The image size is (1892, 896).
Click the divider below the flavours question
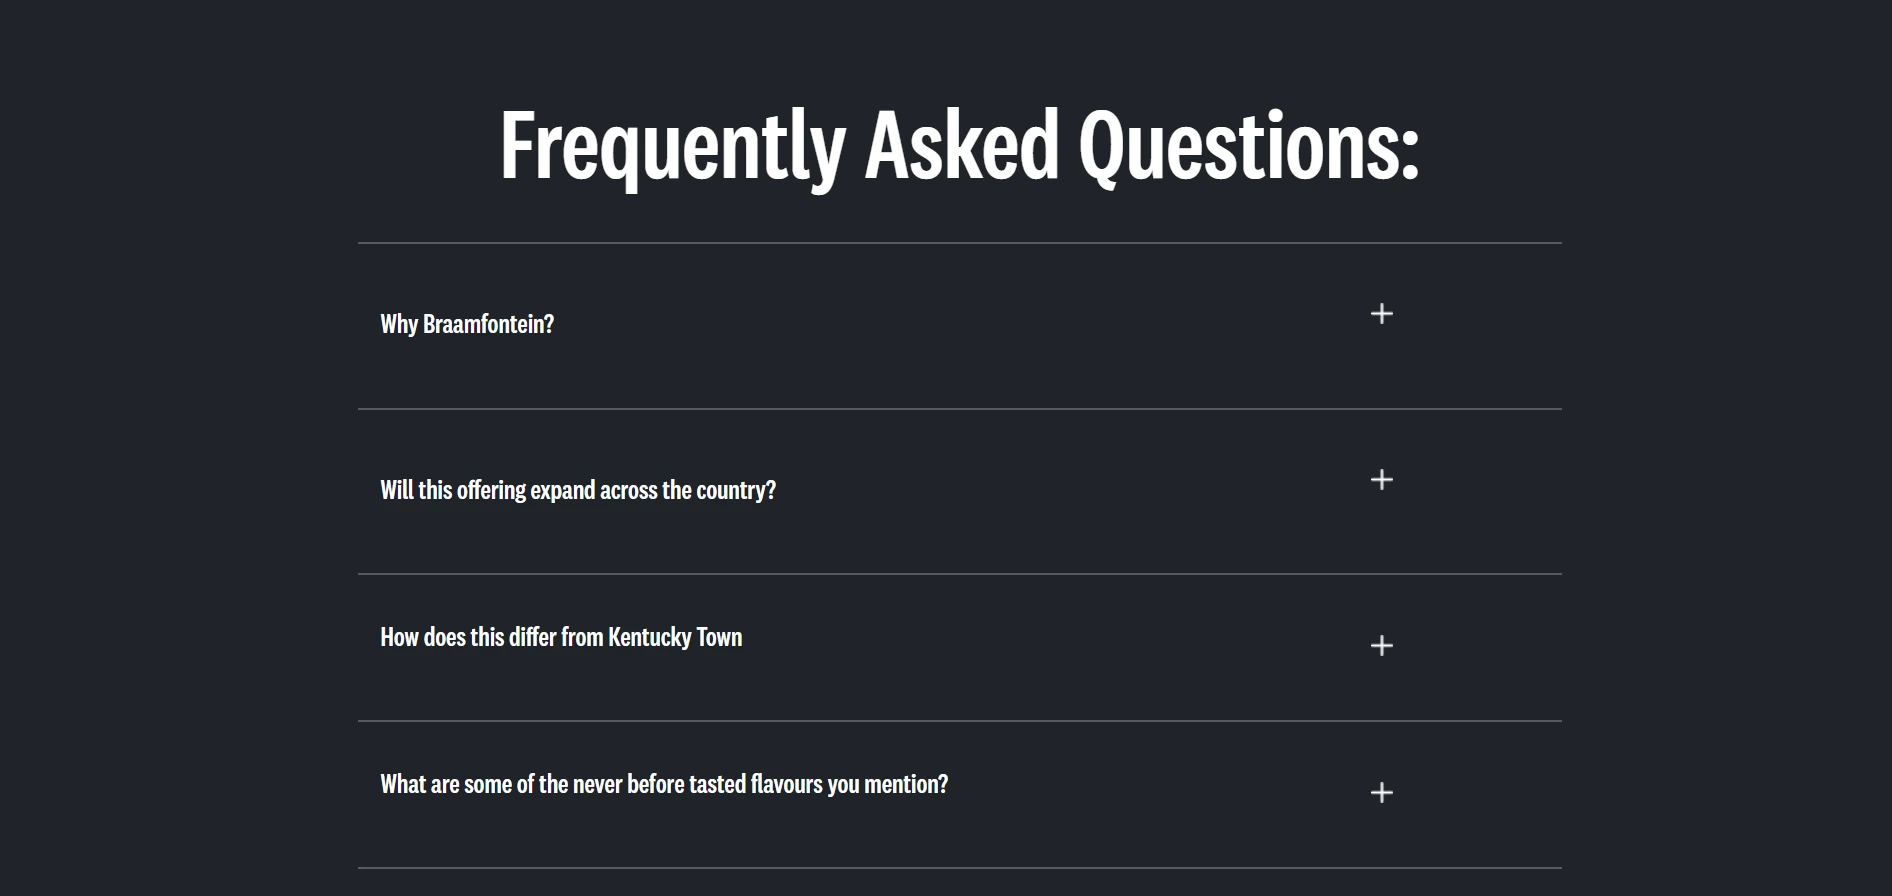(x=959, y=868)
